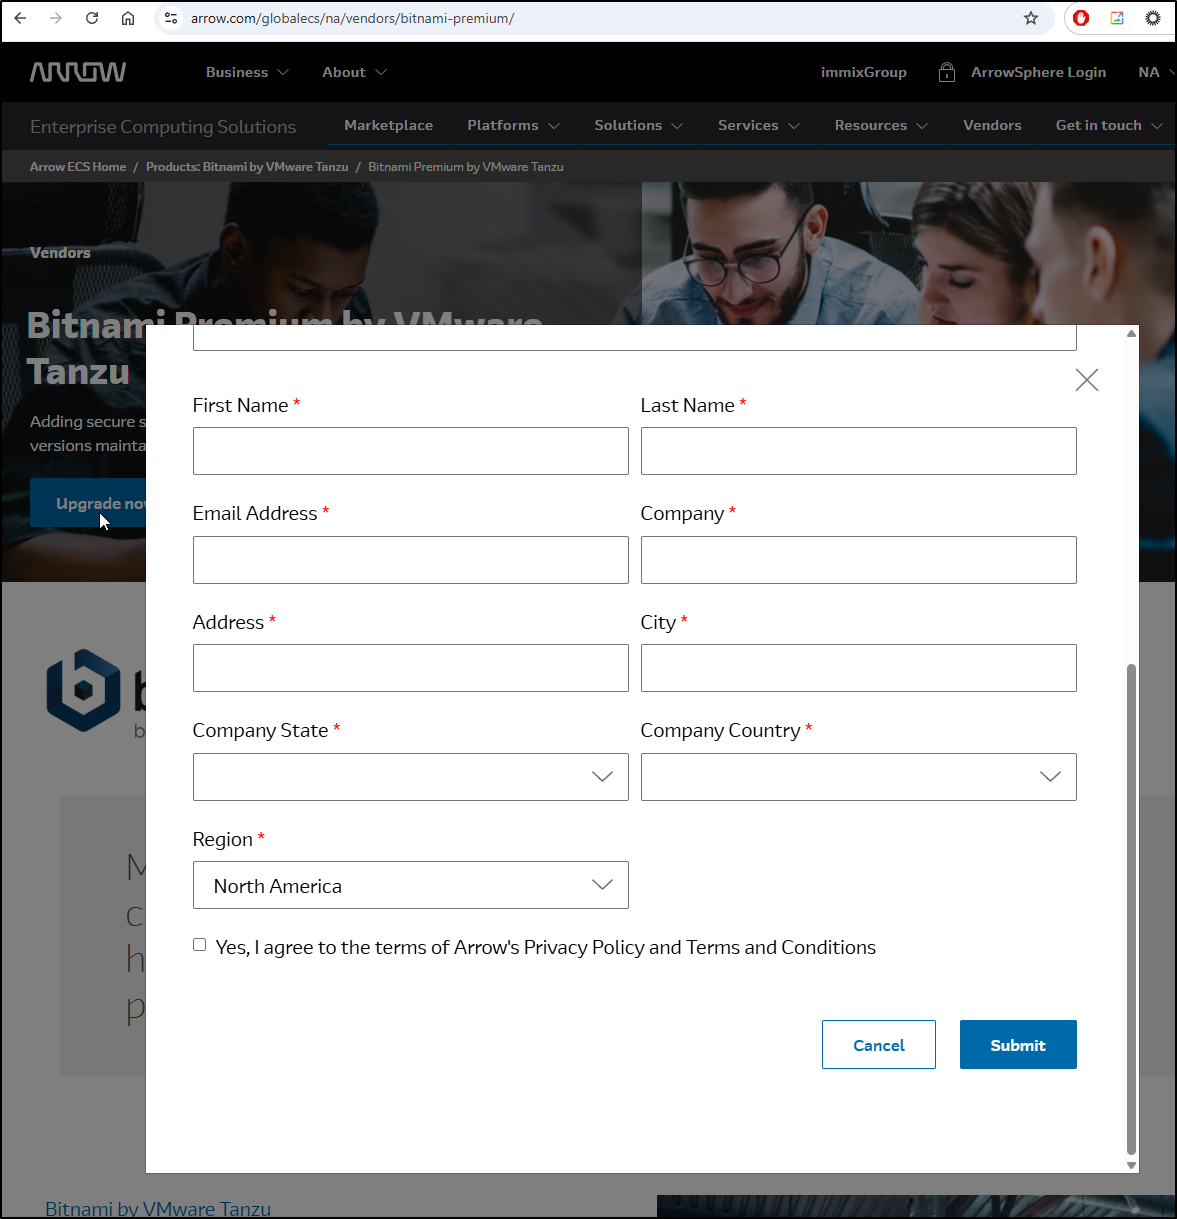Viewport: 1177px width, 1219px height.
Task: Expand the Services menu
Action: click(x=759, y=125)
